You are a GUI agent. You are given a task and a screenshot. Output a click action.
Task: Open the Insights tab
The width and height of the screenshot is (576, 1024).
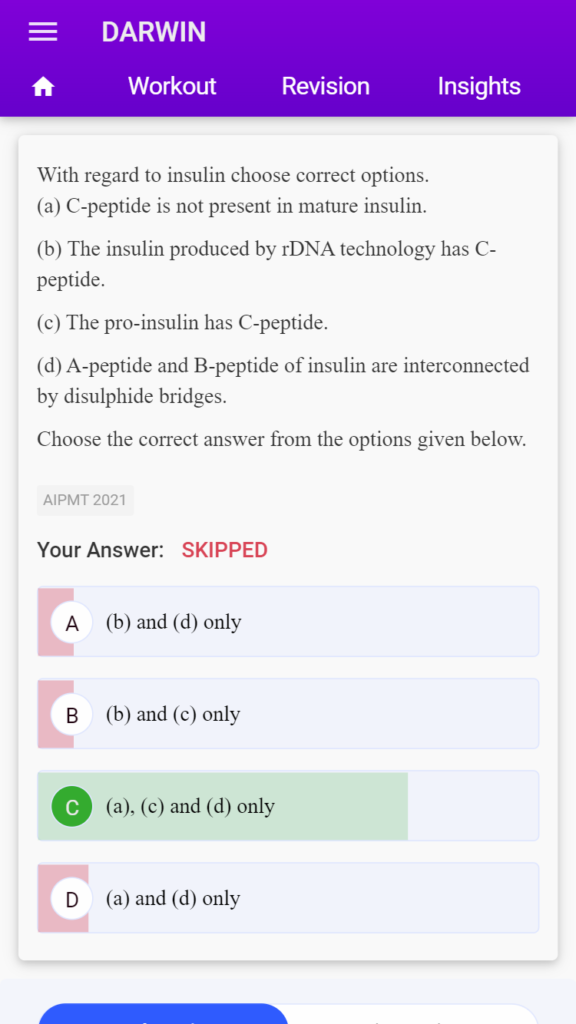pyautogui.click(x=479, y=86)
